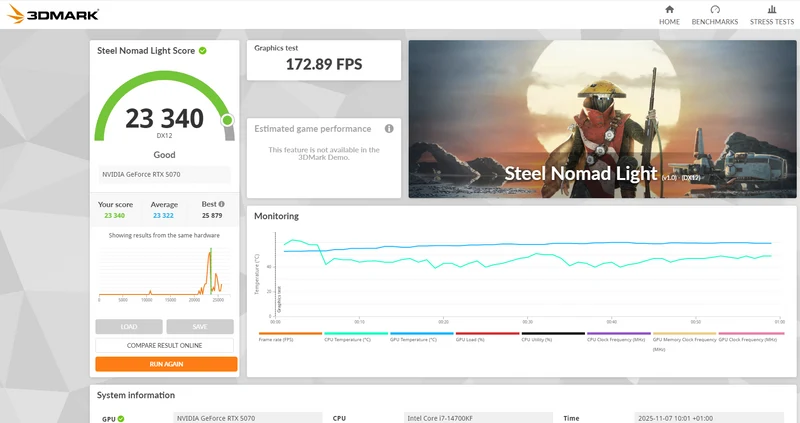Click the SAVE button

point(200,327)
